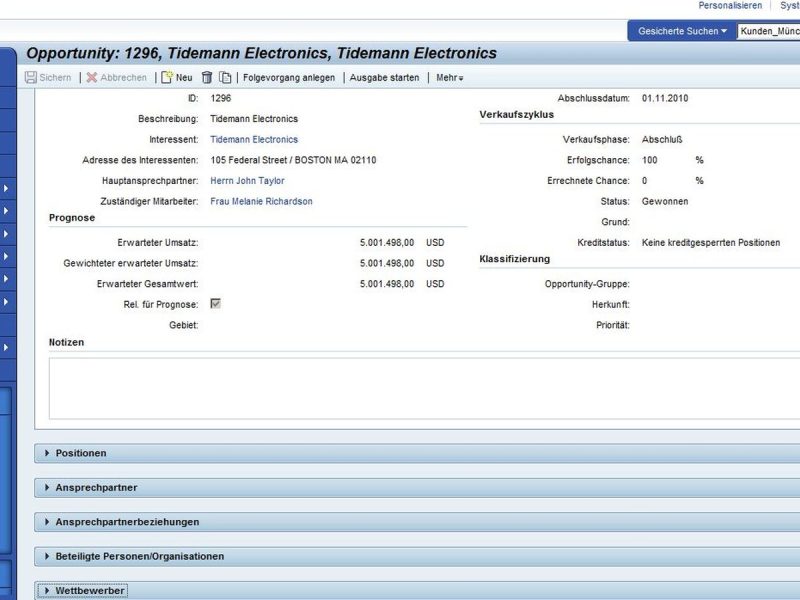Screen dimensions: 800x600
Task: Select the Abschlussdatum value 01.11.2010
Action: (665, 98)
